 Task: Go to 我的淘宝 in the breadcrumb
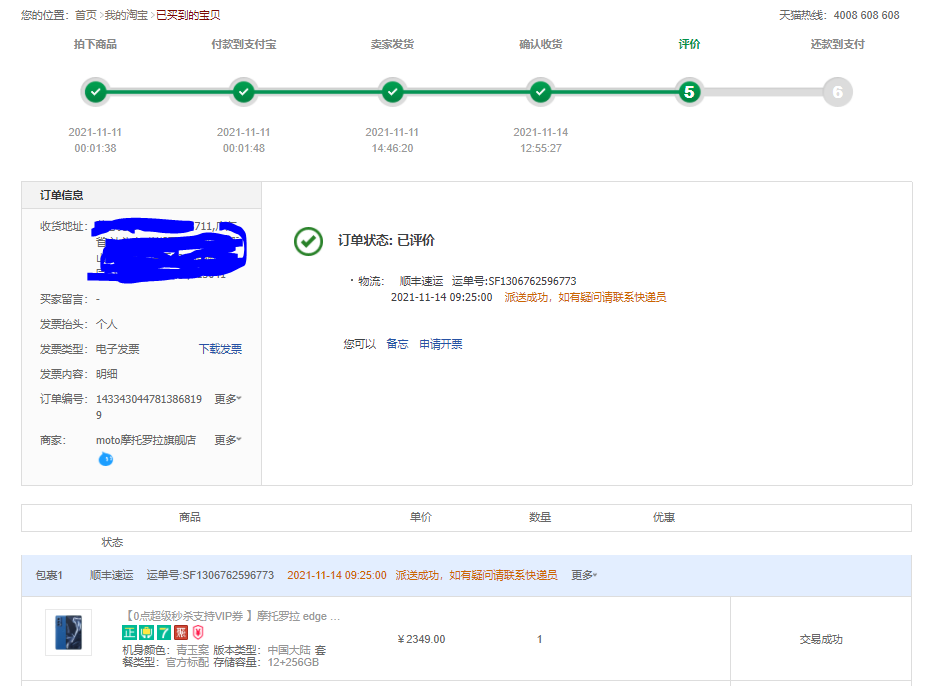coord(126,15)
